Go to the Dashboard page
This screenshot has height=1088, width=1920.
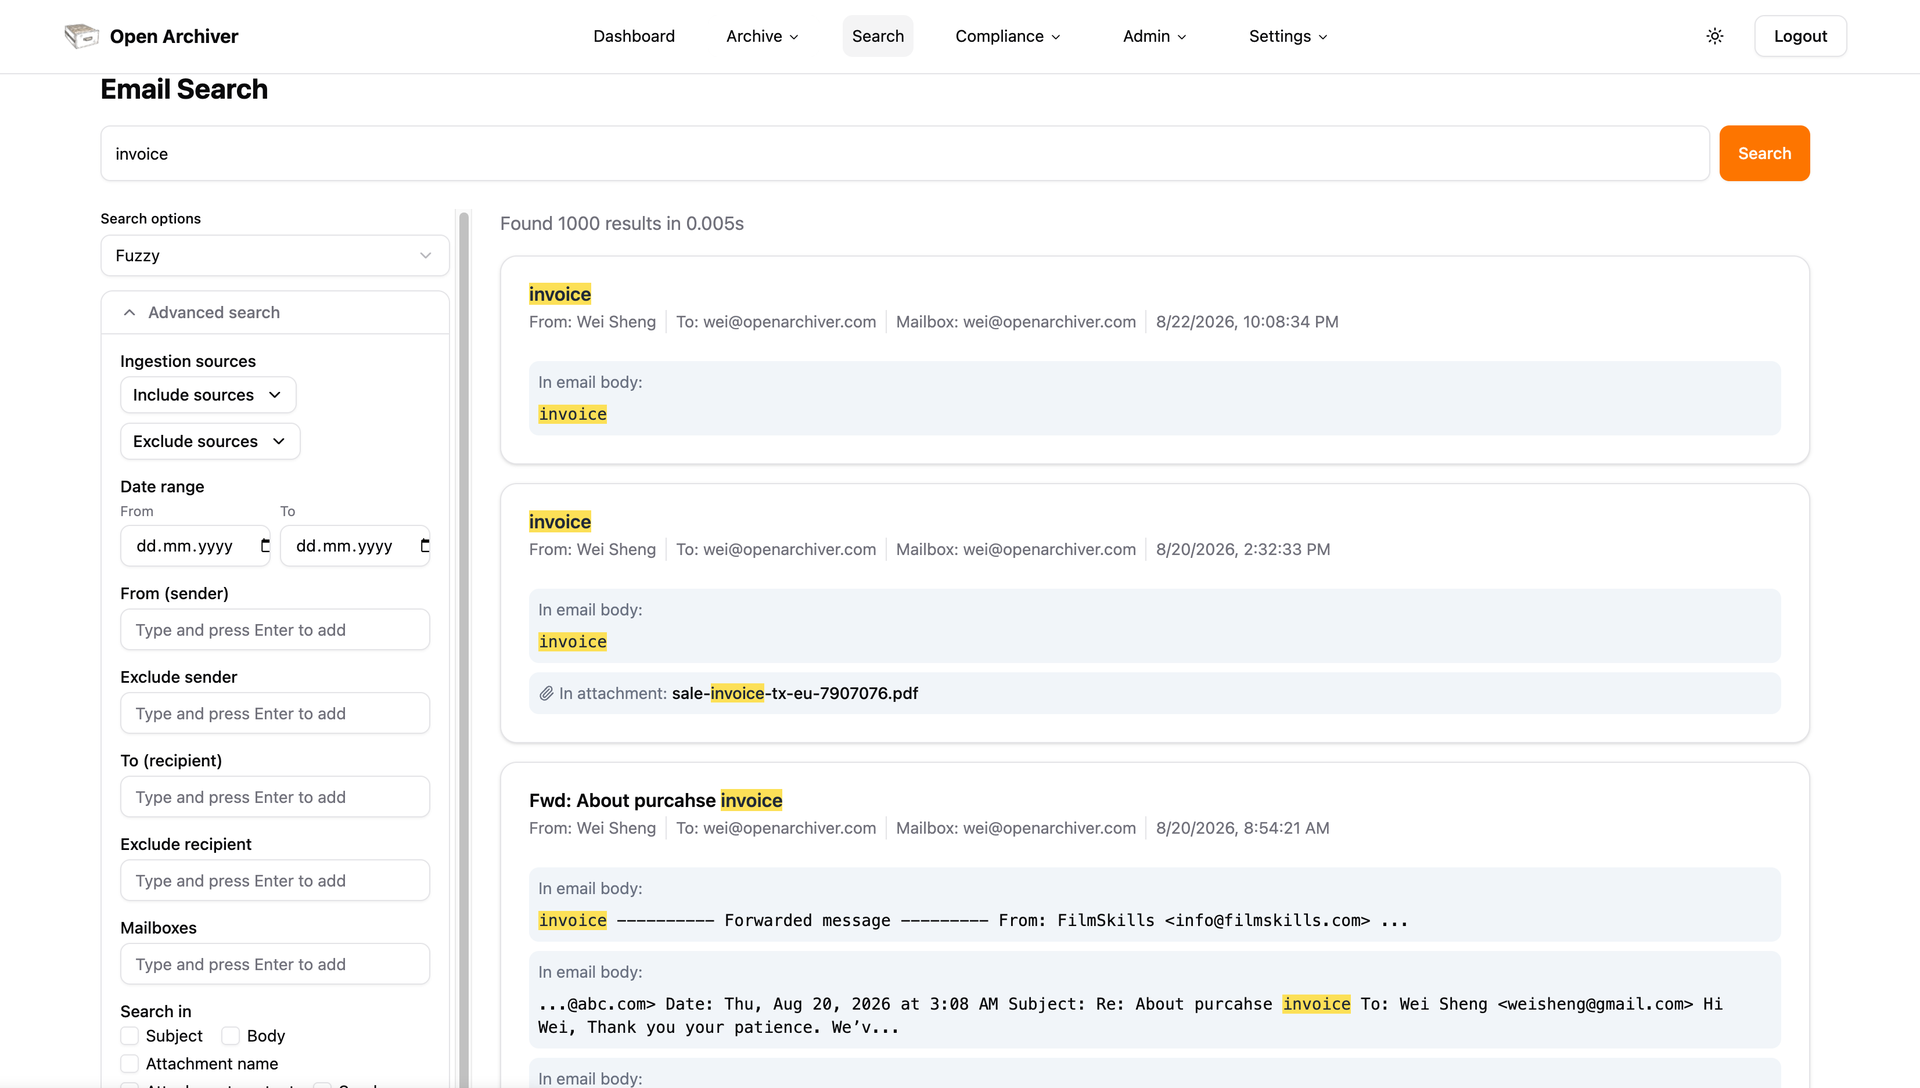pyautogui.click(x=634, y=36)
